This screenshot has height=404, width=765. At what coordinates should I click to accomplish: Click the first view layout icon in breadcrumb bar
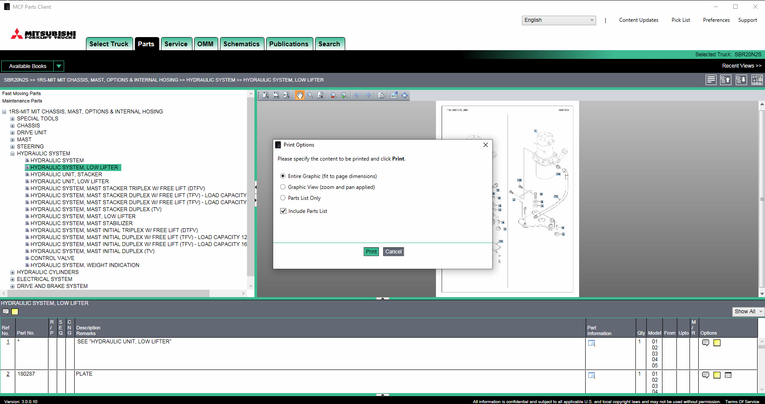[x=711, y=80]
